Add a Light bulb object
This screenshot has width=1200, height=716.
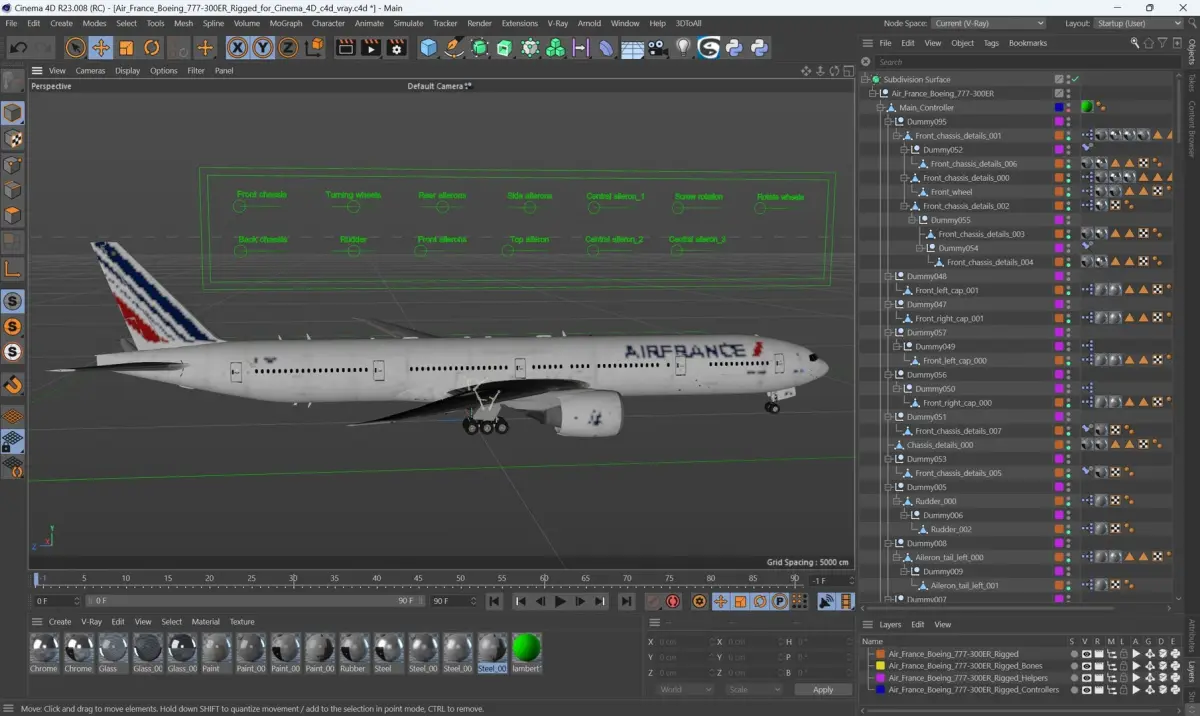683,47
